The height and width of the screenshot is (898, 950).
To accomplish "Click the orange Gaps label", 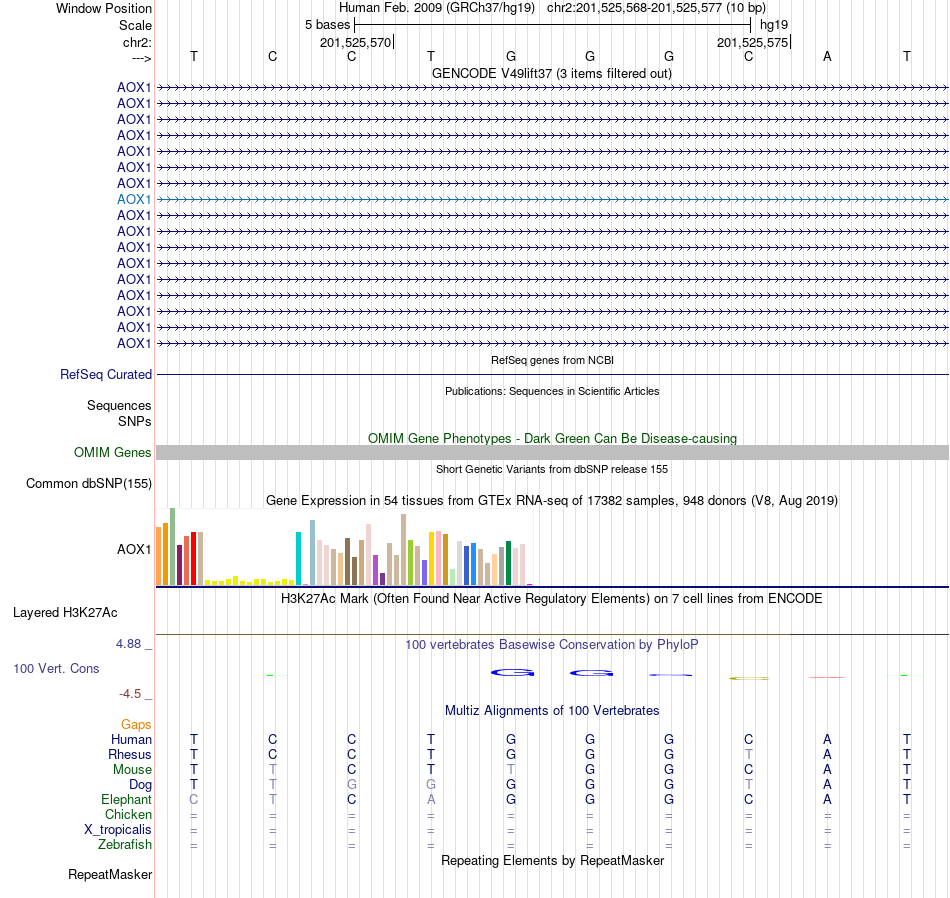I will [x=136, y=725].
